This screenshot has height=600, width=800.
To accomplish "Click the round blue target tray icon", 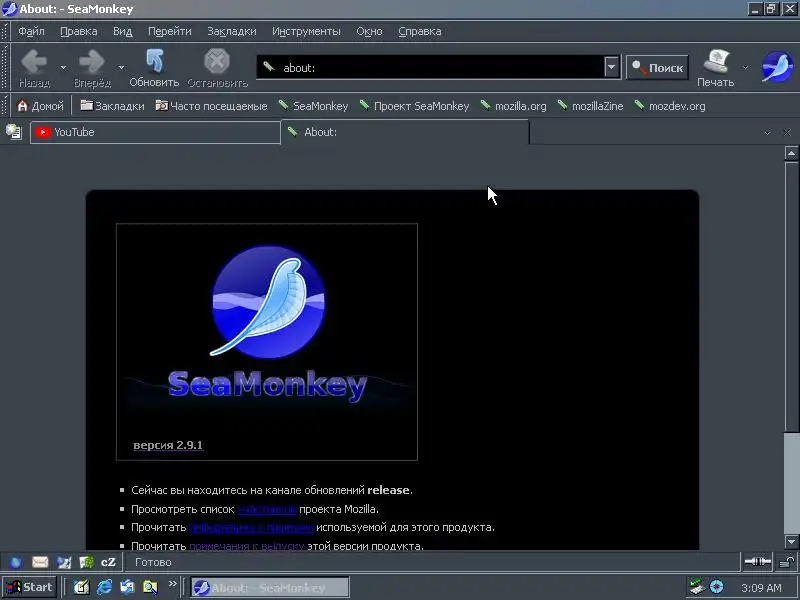I will 717,587.
